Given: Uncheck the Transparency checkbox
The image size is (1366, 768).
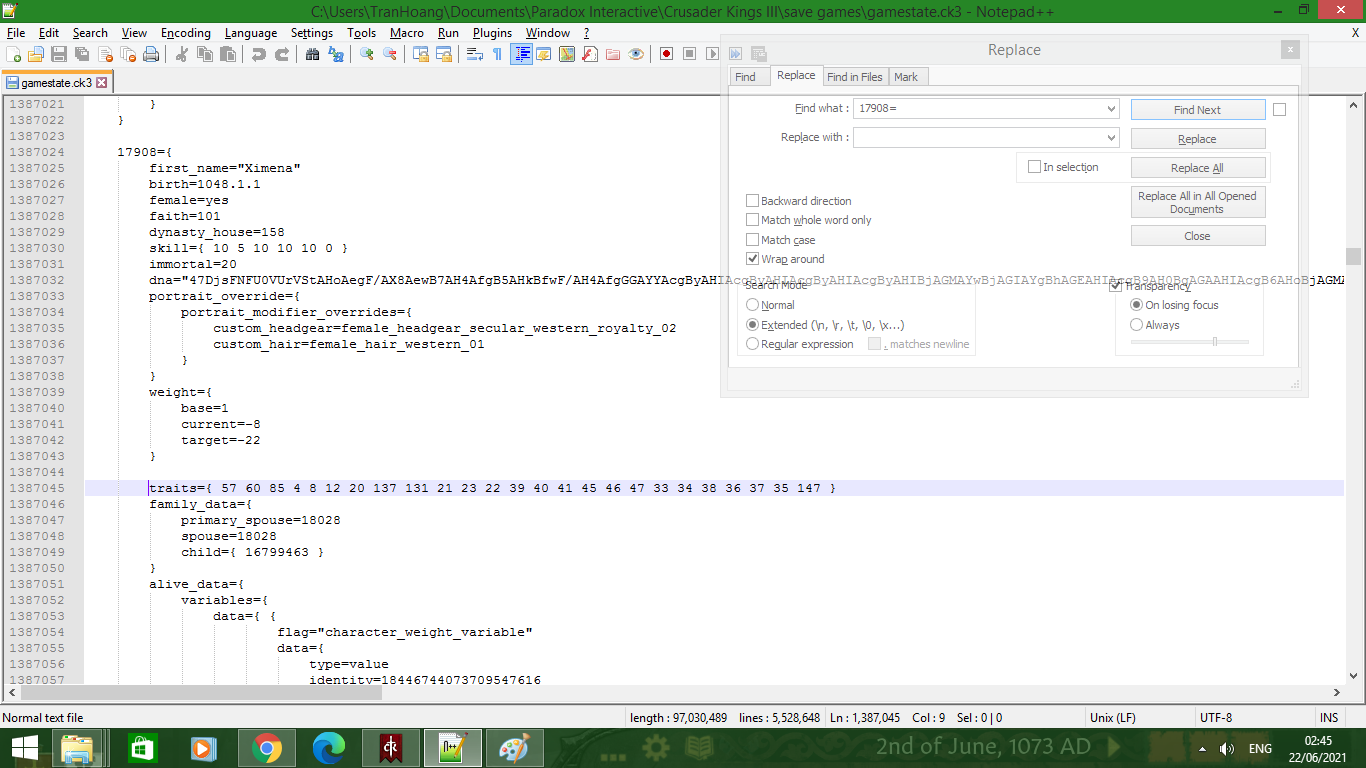Looking at the screenshot, I should coord(1116,286).
